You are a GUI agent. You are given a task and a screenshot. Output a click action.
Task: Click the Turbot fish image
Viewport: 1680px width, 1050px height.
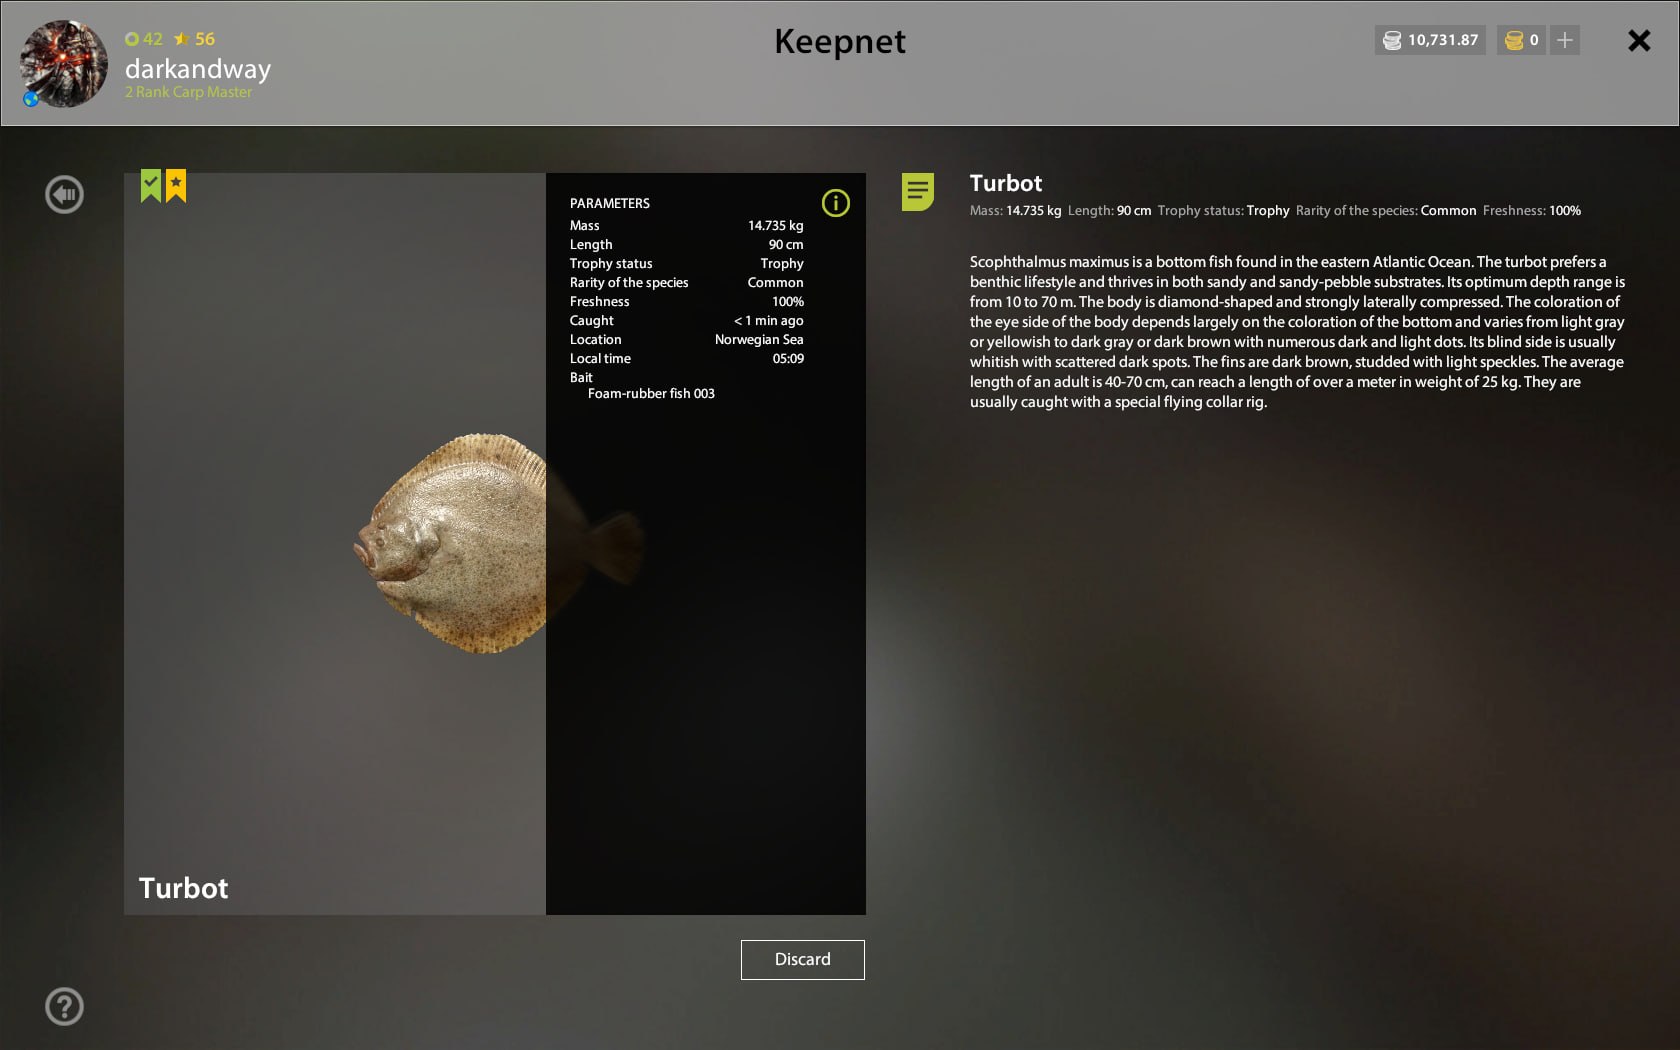497,543
